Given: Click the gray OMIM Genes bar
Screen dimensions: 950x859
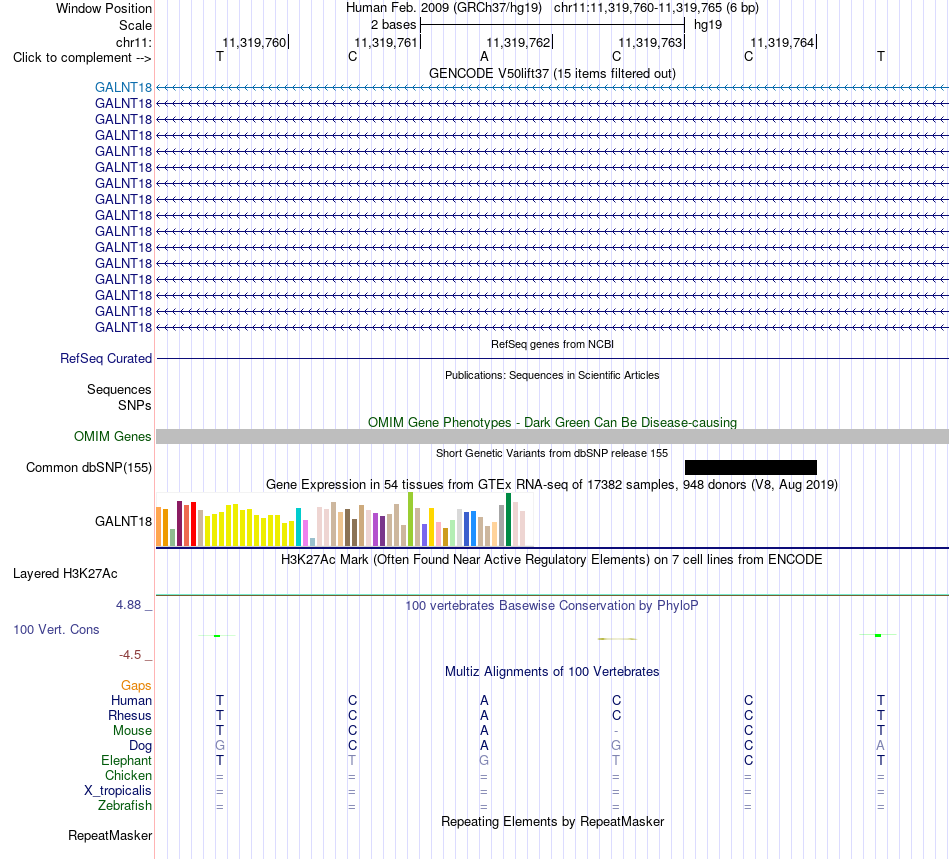Looking at the screenshot, I should tap(552, 436).
